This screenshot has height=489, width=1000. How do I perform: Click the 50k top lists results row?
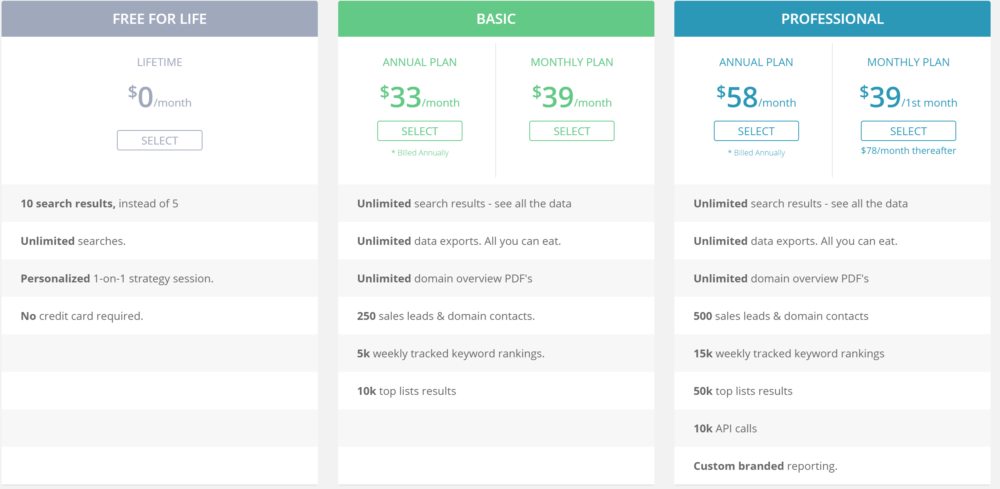[x=832, y=391]
